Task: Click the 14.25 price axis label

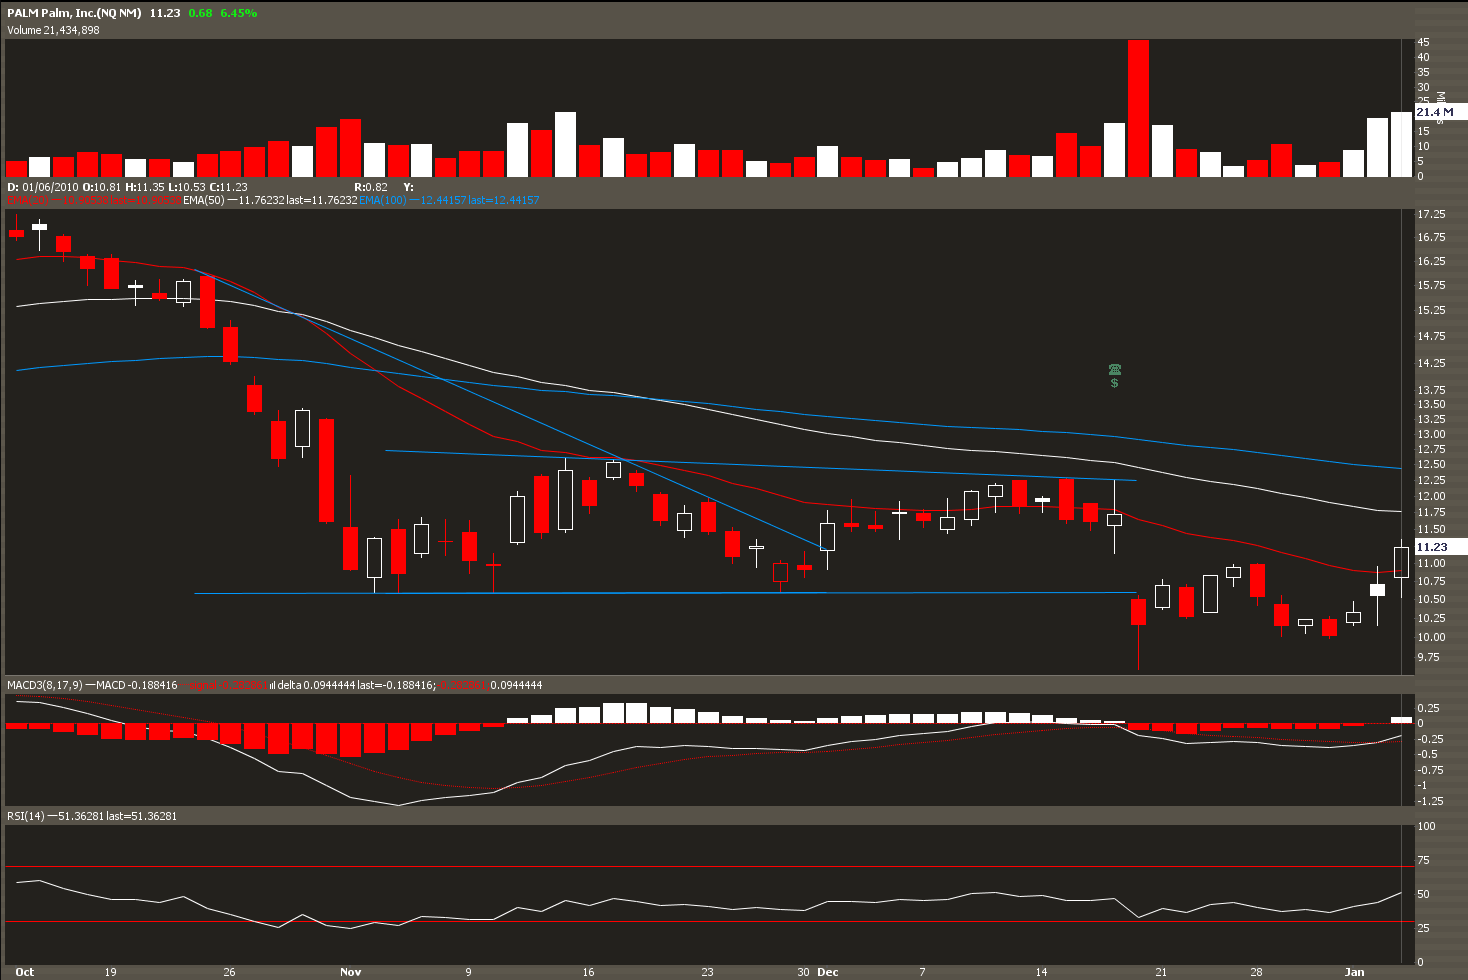Action: tap(1431, 364)
